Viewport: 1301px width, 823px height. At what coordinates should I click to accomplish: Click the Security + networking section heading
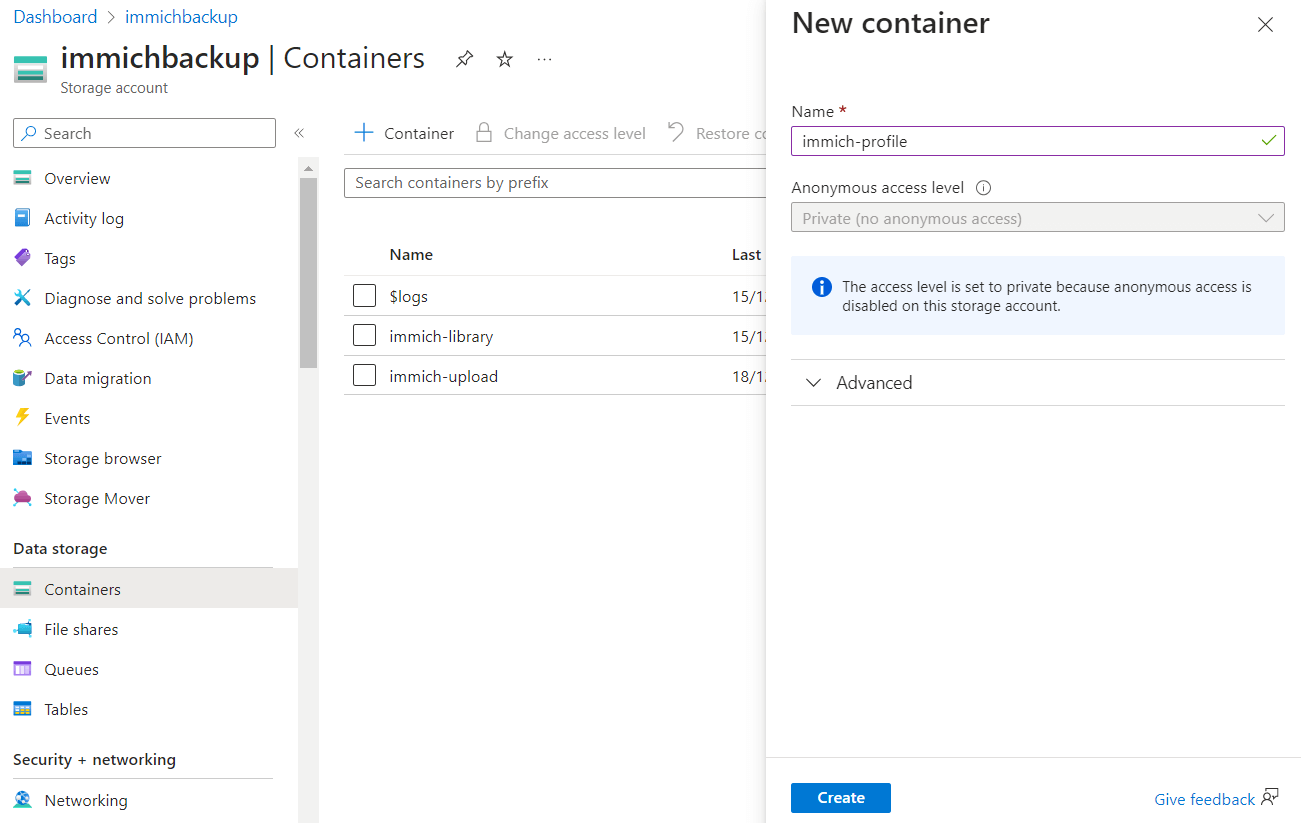click(x=94, y=759)
